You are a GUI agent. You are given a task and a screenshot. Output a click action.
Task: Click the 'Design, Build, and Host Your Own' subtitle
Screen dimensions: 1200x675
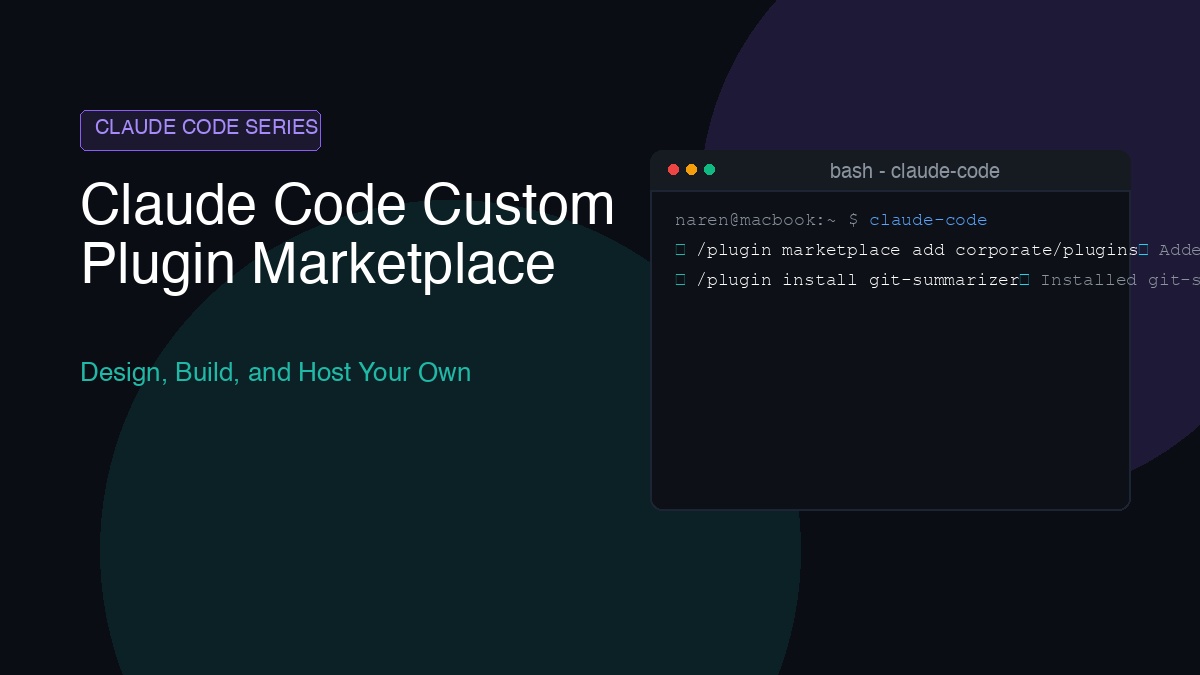point(275,372)
